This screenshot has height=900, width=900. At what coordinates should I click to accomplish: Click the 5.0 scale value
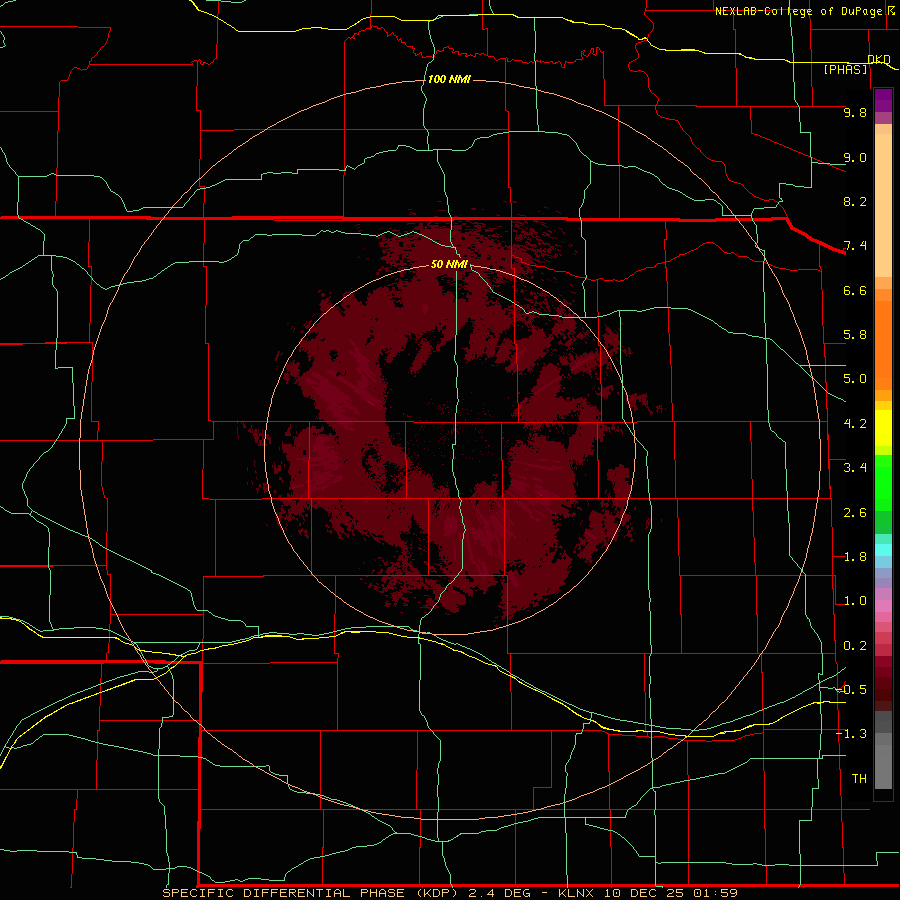(855, 379)
